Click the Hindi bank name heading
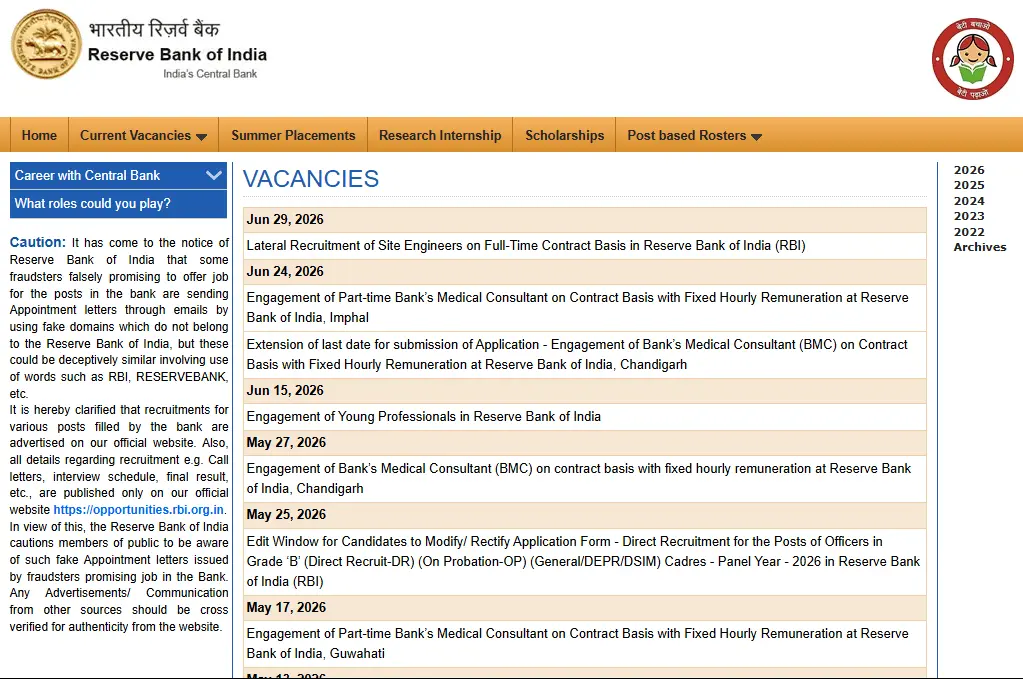1023x679 pixels. 154,29
